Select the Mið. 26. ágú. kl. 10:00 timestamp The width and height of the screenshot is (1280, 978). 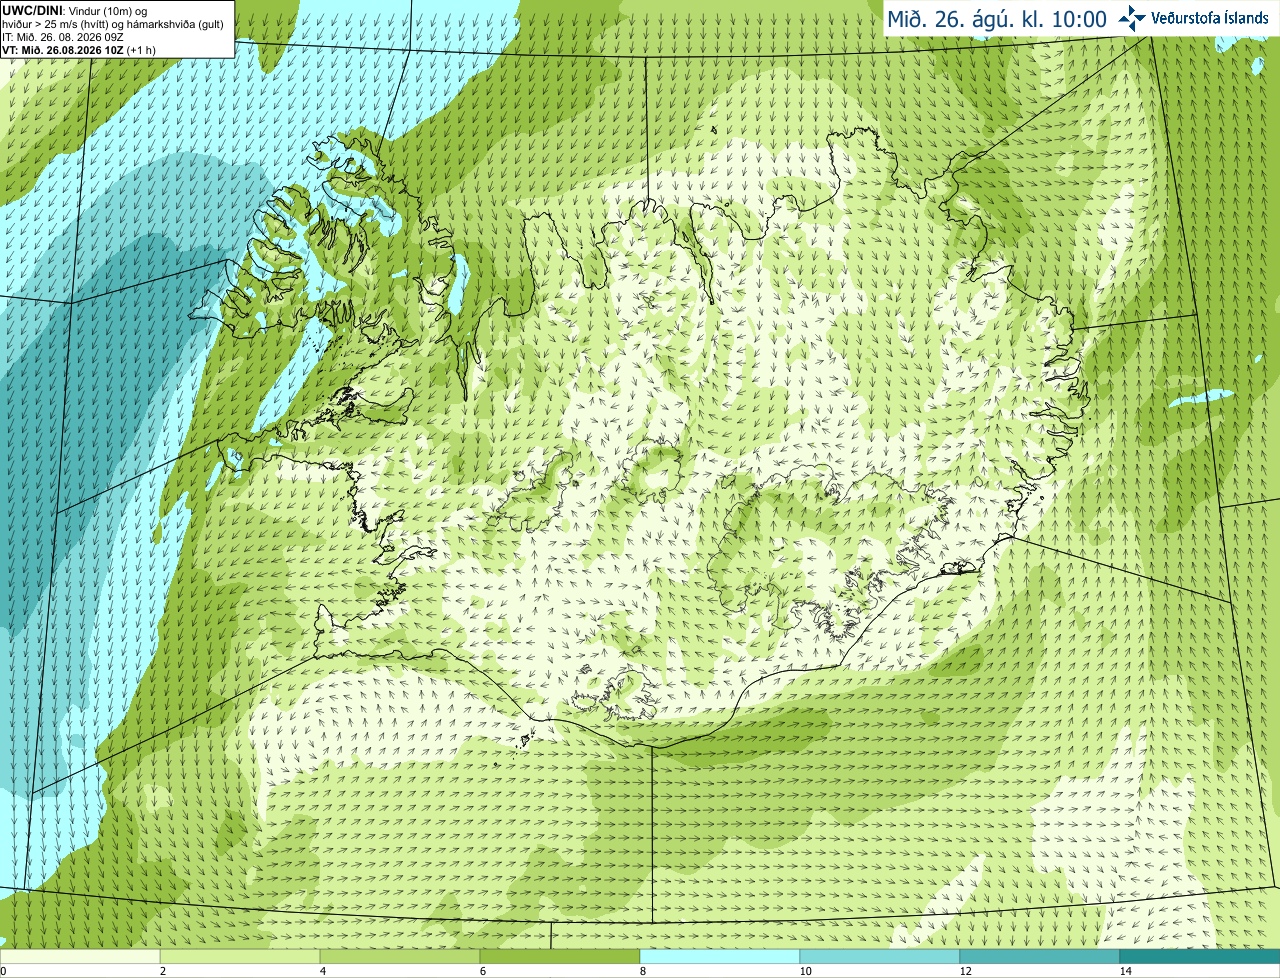tap(997, 19)
